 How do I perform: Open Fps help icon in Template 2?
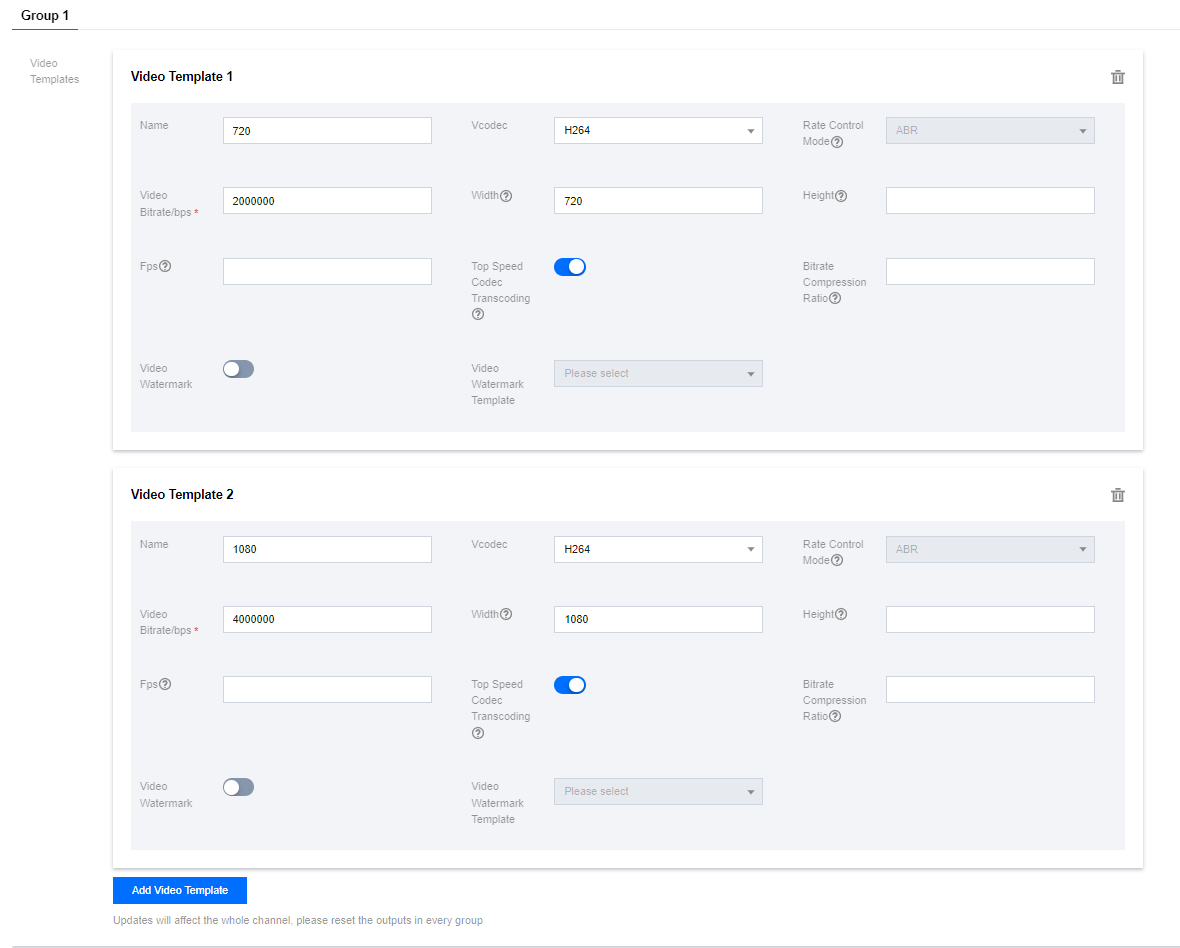(x=165, y=684)
